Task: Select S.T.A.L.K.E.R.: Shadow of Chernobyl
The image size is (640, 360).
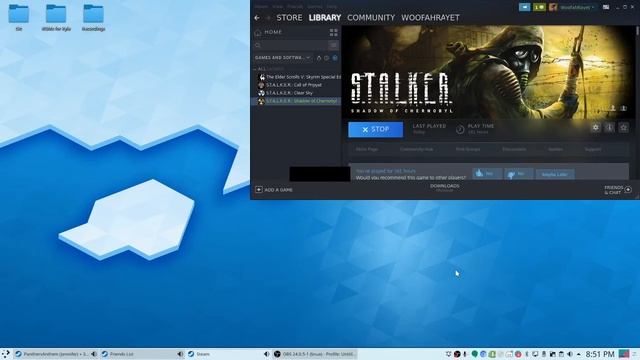Action: click(296, 101)
